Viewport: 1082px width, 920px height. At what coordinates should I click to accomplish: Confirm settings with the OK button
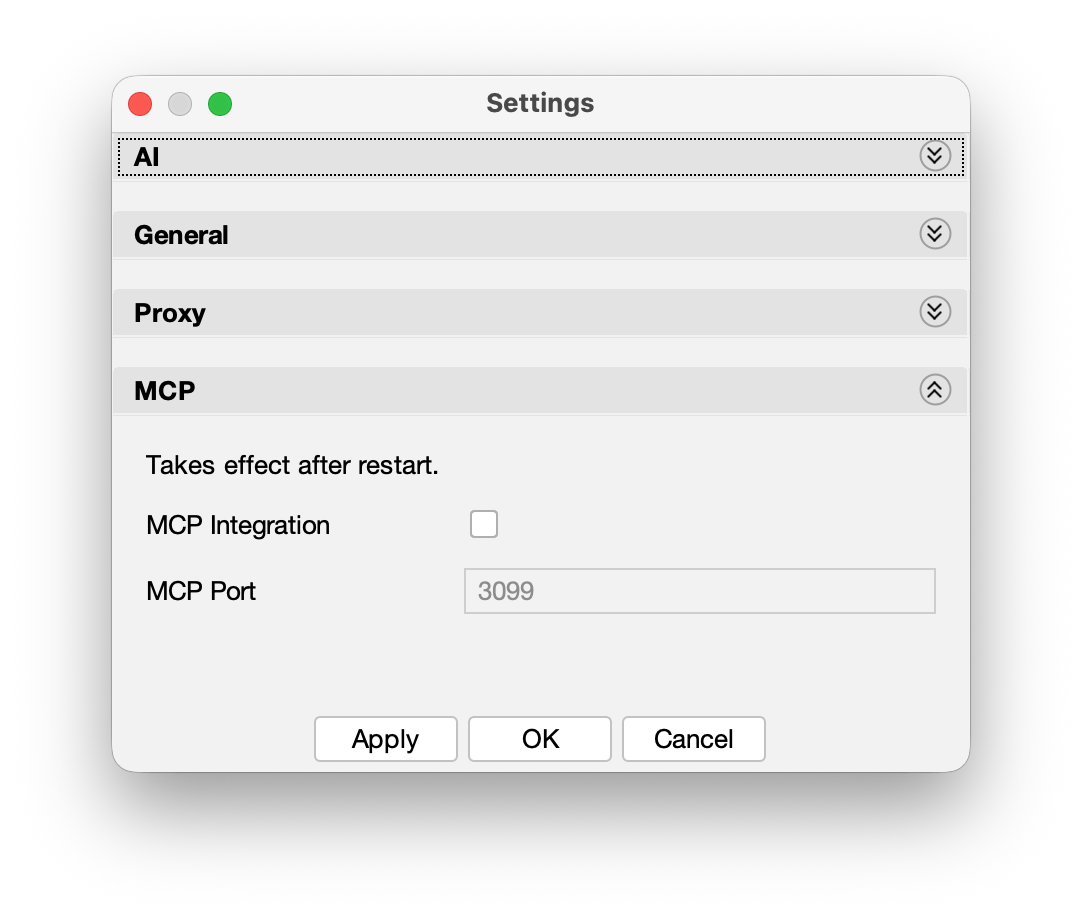tap(539, 739)
